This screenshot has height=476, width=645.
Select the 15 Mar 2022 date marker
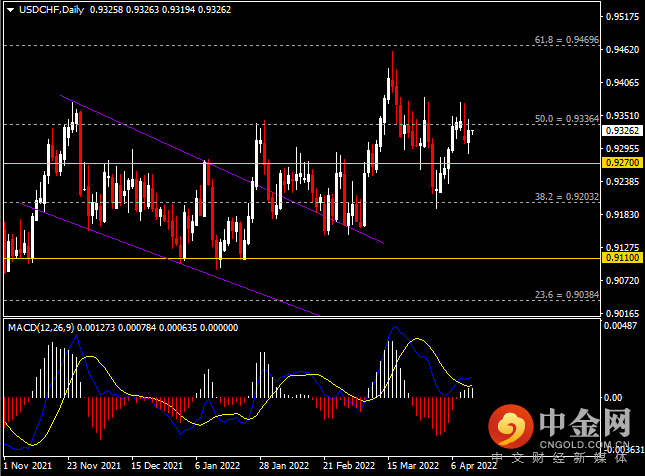[x=413, y=466]
